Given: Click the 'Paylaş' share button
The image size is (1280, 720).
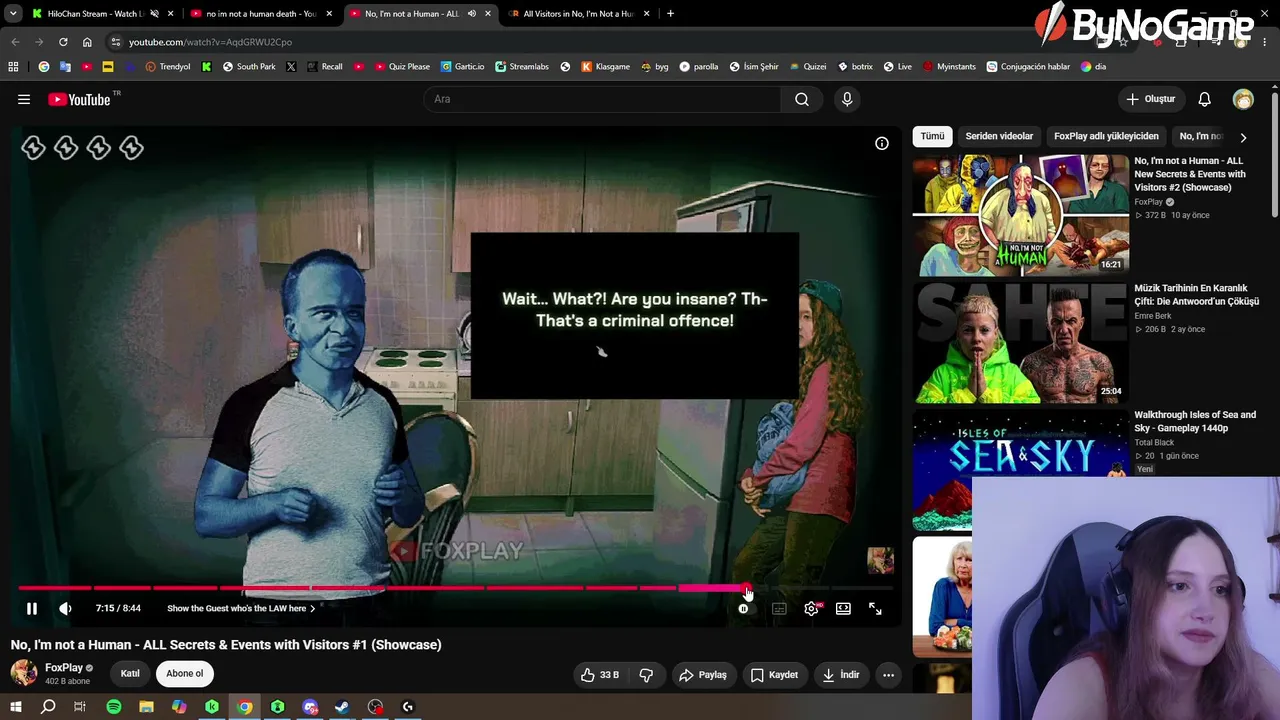Looking at the screenshot, I should click(703, 675).
